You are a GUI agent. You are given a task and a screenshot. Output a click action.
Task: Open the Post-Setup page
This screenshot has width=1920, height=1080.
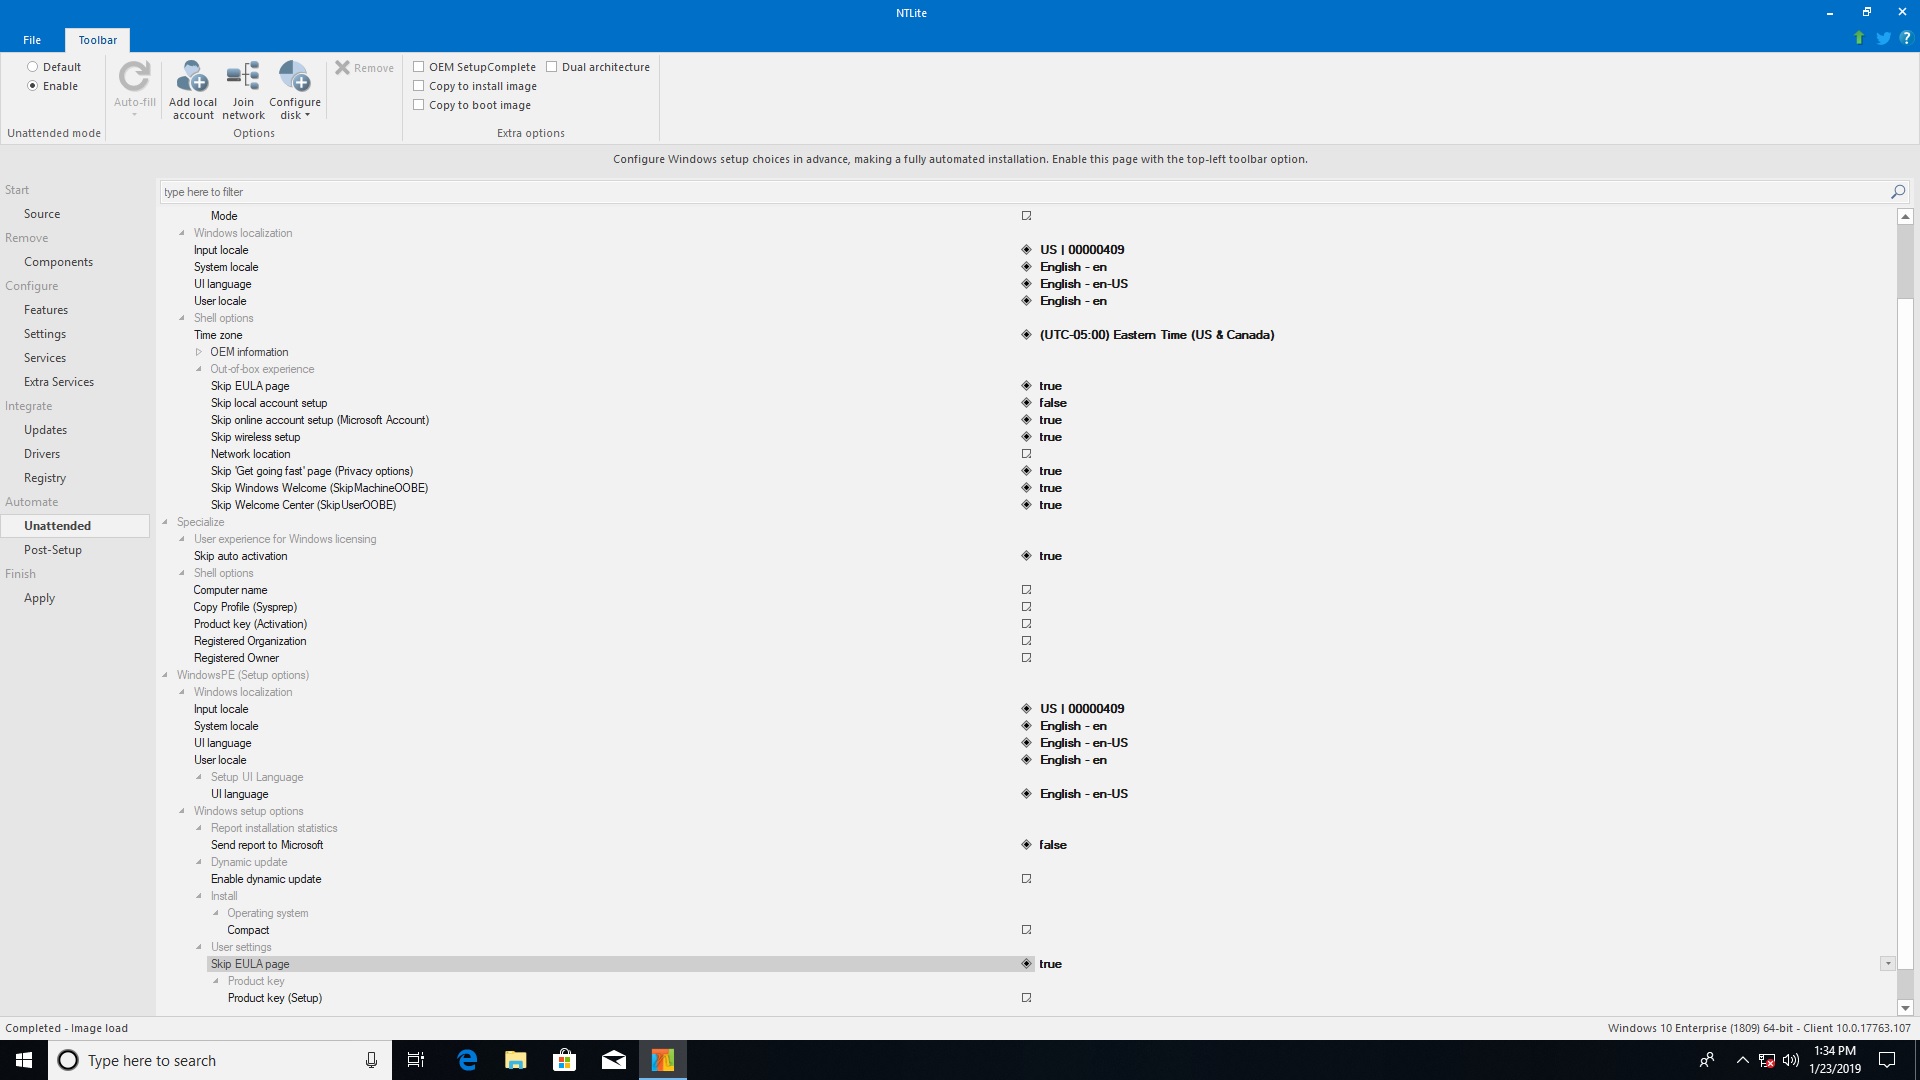tap(53, 550)
